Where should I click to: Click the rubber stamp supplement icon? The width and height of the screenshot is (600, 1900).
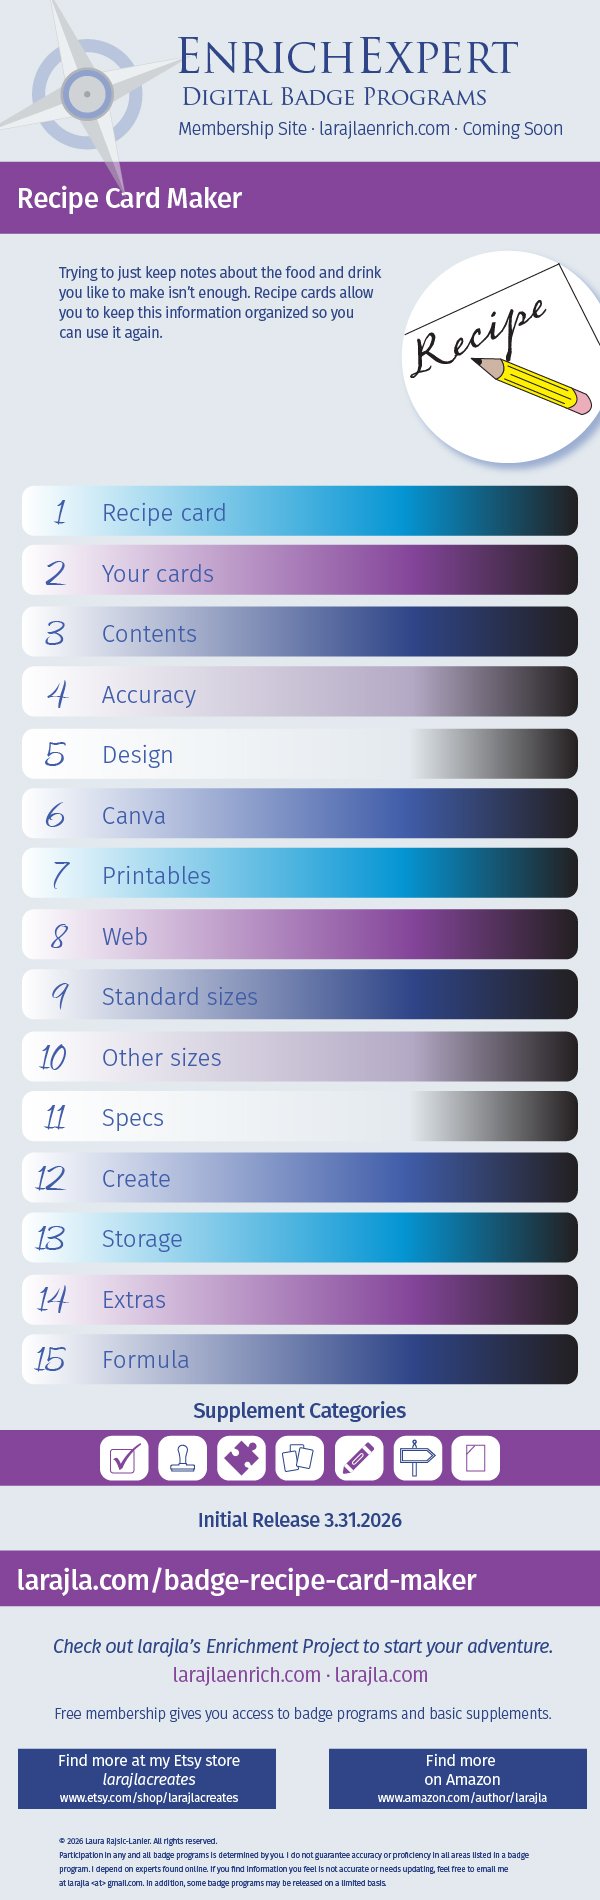[183, 1458]
